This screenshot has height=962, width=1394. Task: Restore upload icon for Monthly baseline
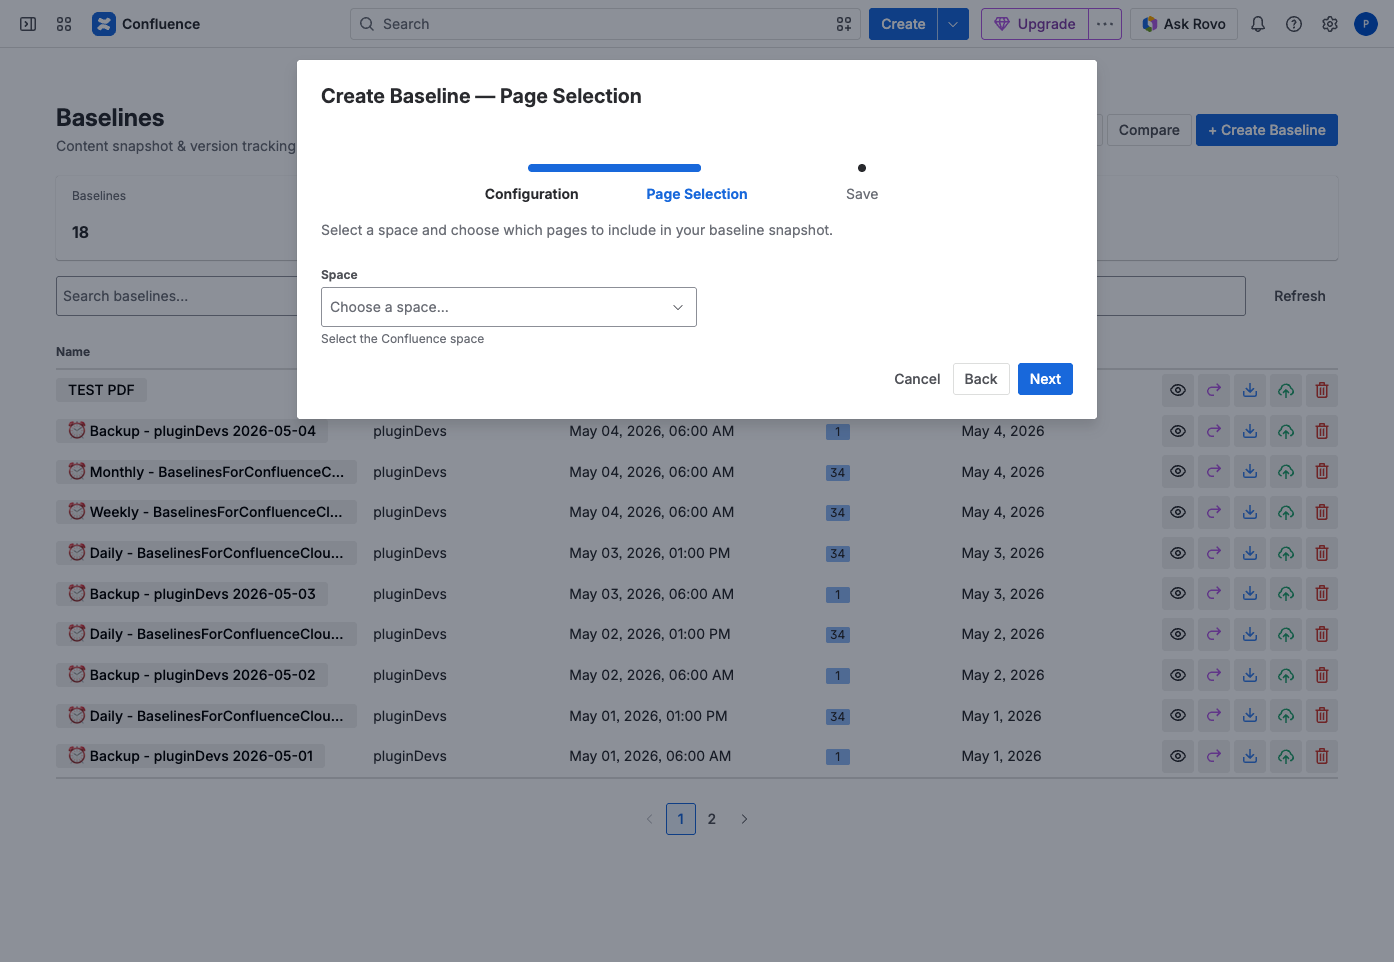coord(1286,471)
